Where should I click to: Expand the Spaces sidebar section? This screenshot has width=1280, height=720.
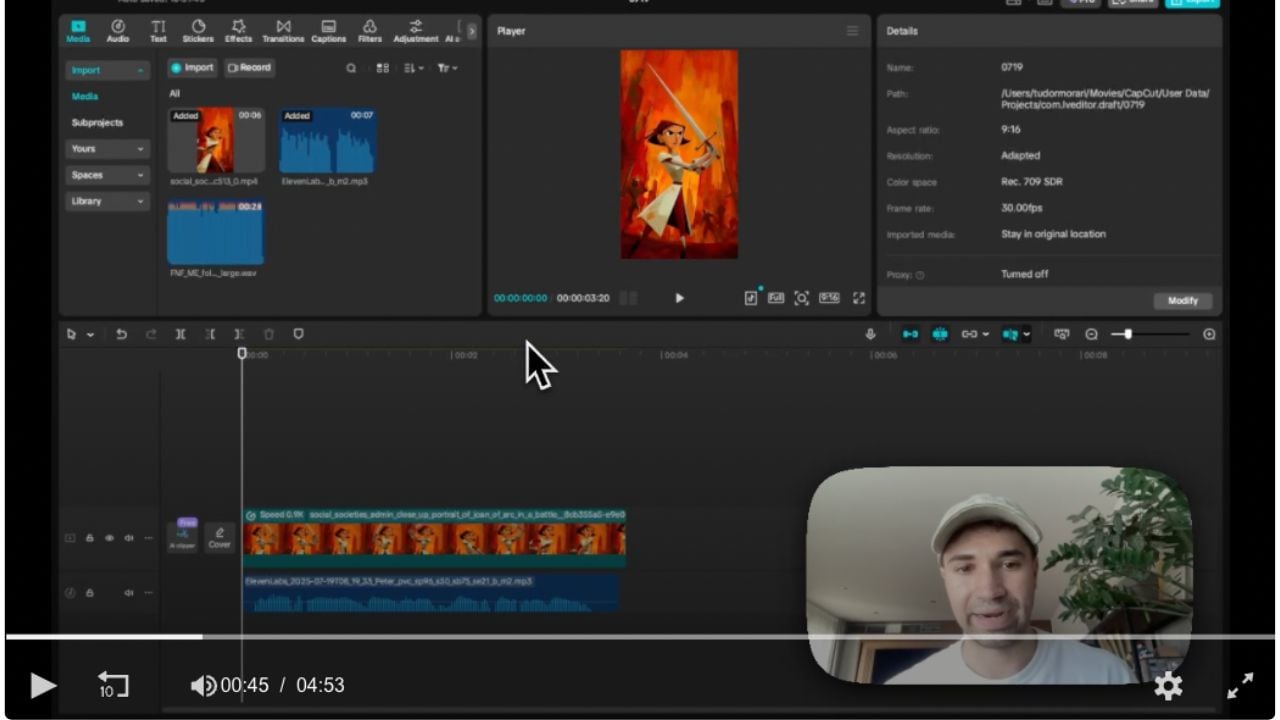tap(108, 175)
